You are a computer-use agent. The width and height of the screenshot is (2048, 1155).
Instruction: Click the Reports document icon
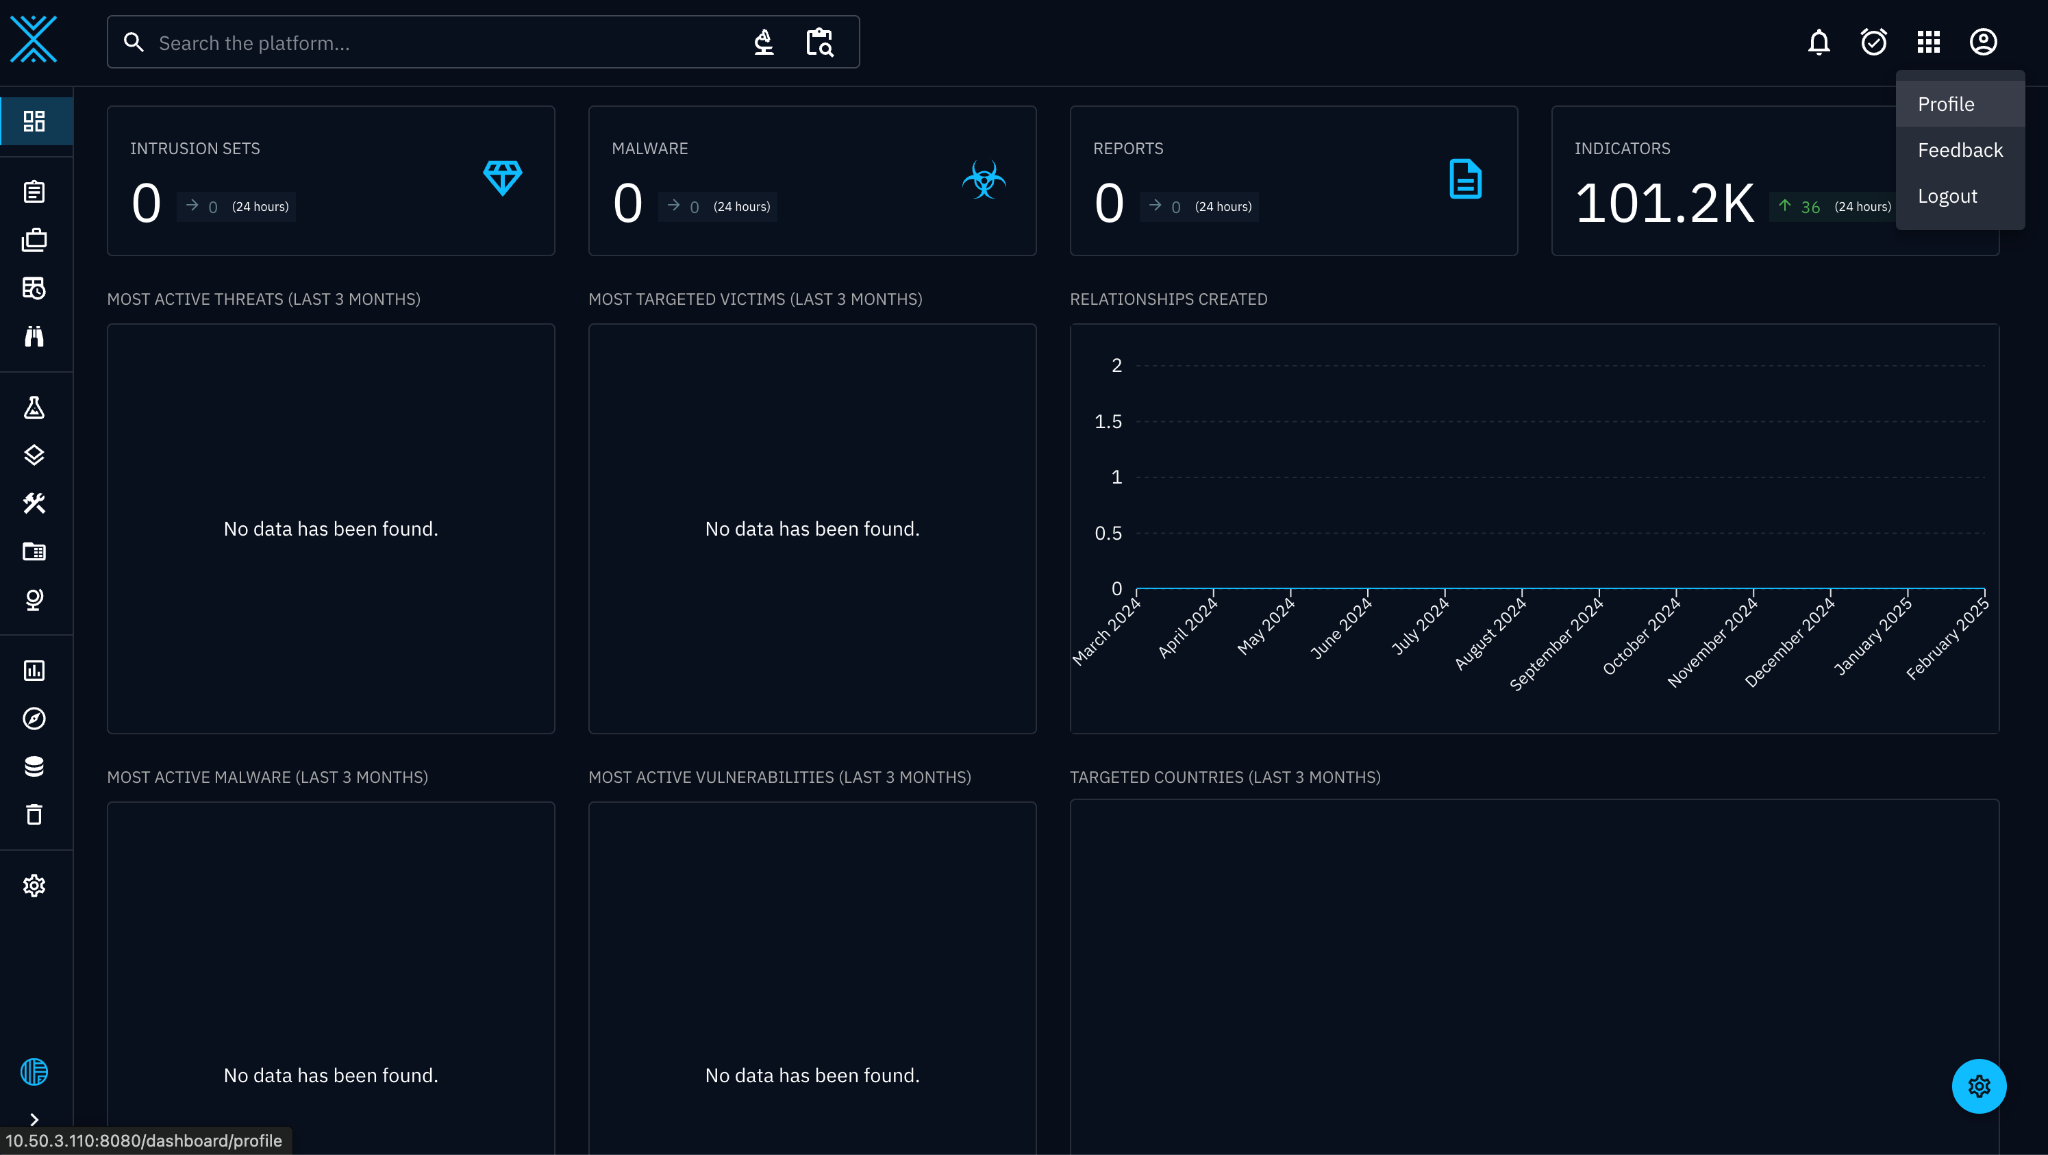(1465, 179)
